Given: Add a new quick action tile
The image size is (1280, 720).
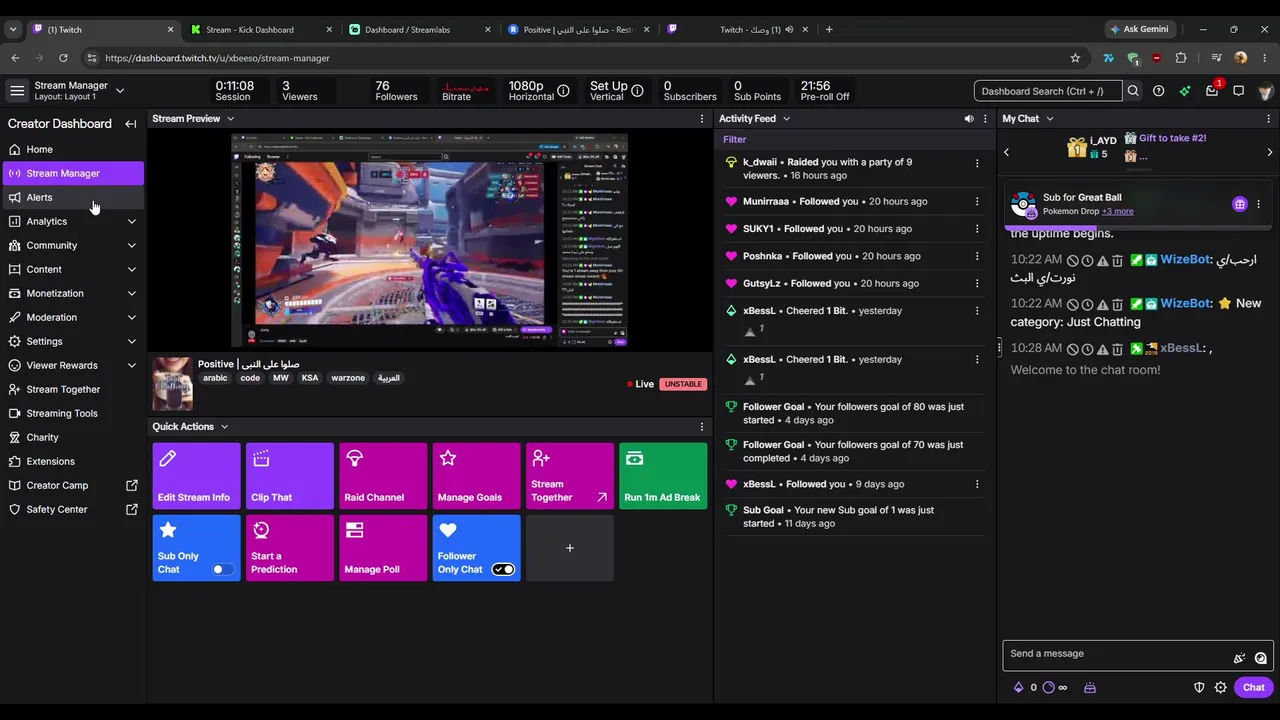Looking at the screenshot, I should click(570, 548).
